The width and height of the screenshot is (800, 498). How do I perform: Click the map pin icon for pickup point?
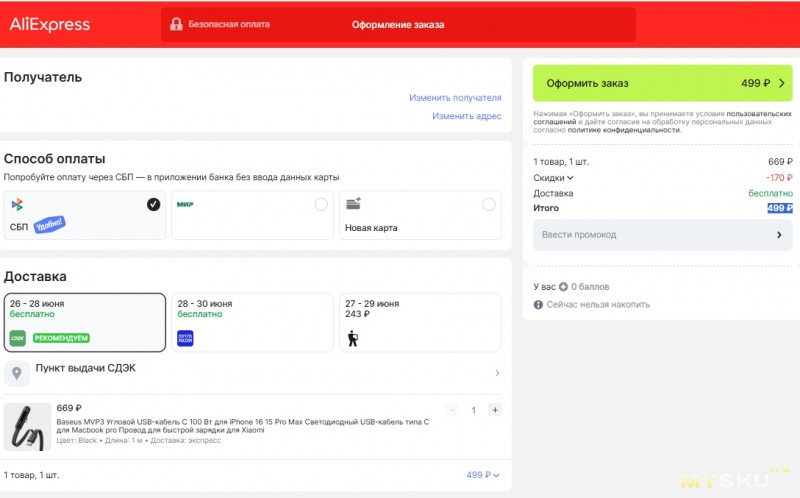(x=17, y=373)
